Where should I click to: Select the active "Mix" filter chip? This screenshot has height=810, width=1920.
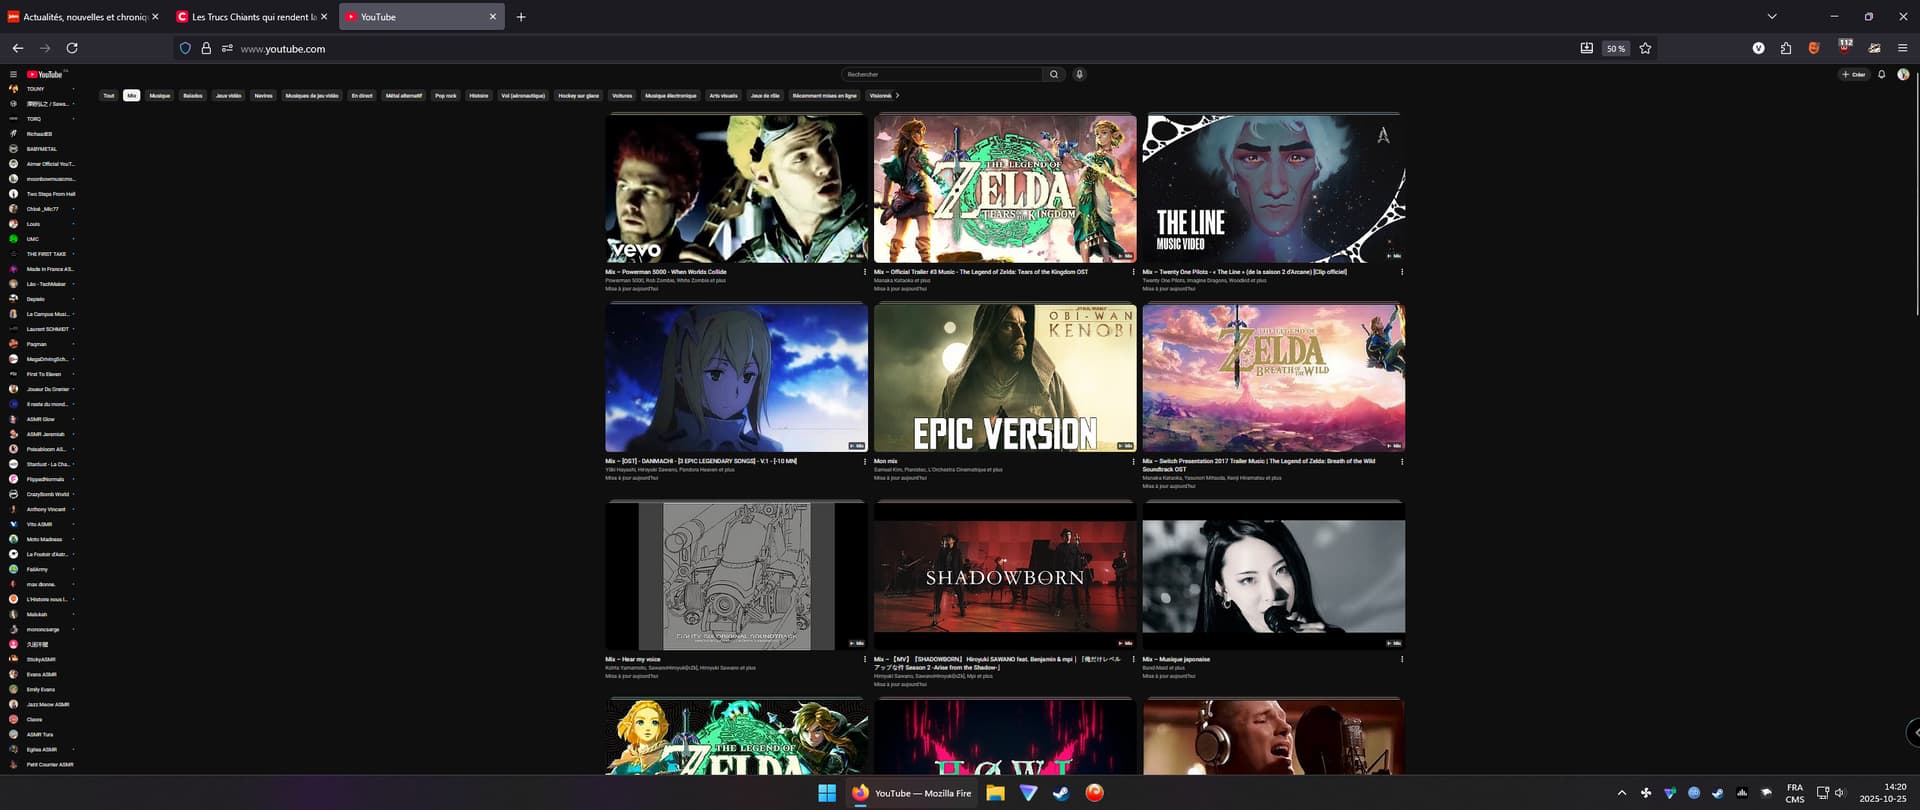point(131,96)
